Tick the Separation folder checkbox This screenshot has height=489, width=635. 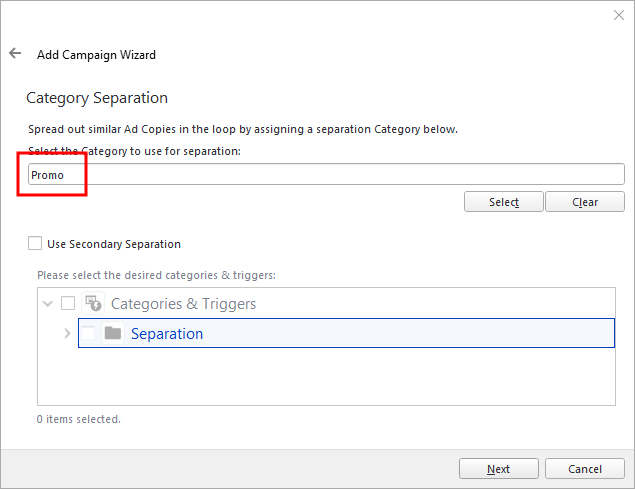(x=88, y=333)
